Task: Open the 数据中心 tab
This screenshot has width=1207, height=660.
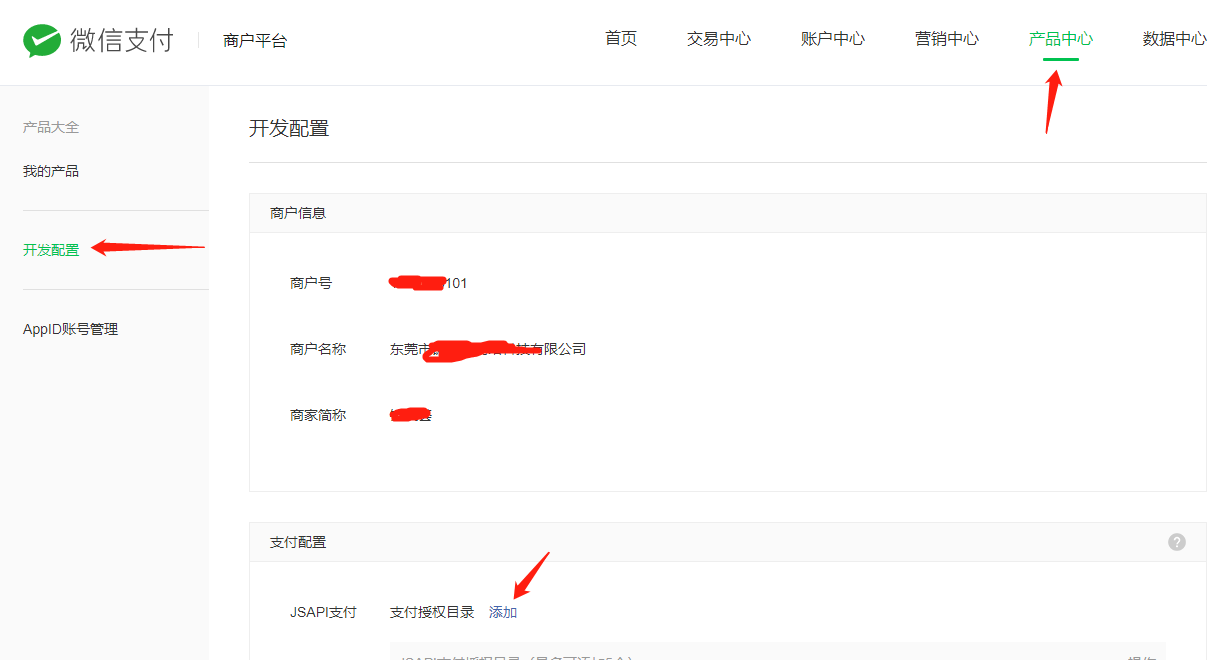Action: tap(1173, 39)
